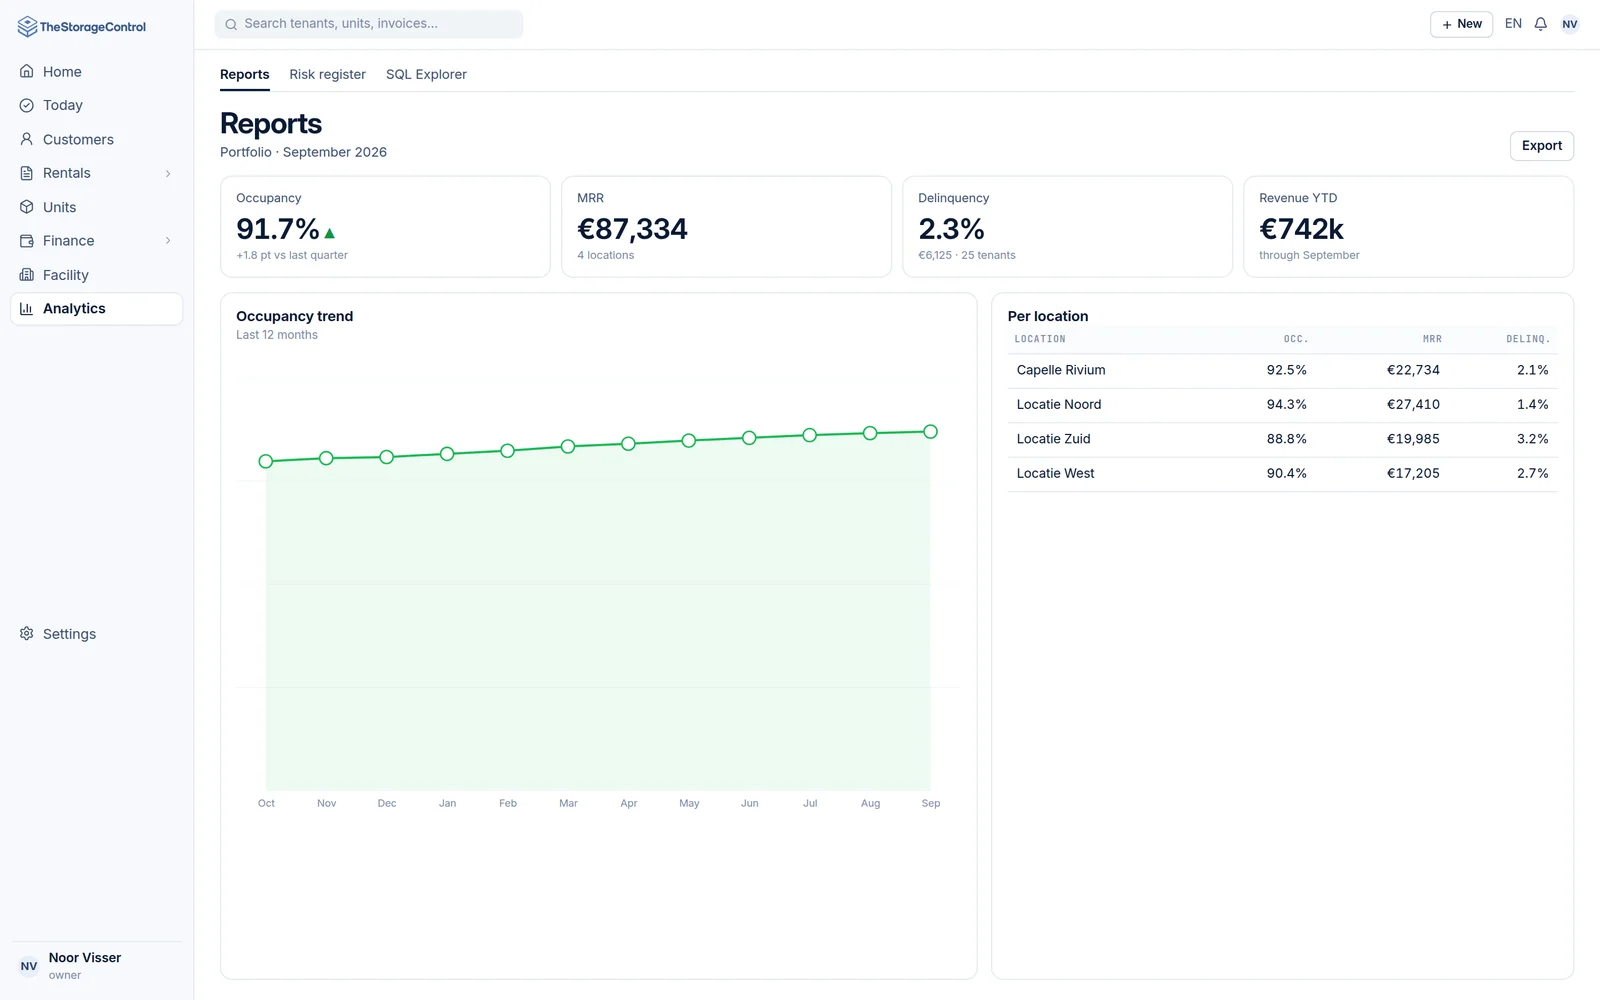Select the Locatie Zuid row
Screen dimensions: 1600x1000
[1282, 440]
